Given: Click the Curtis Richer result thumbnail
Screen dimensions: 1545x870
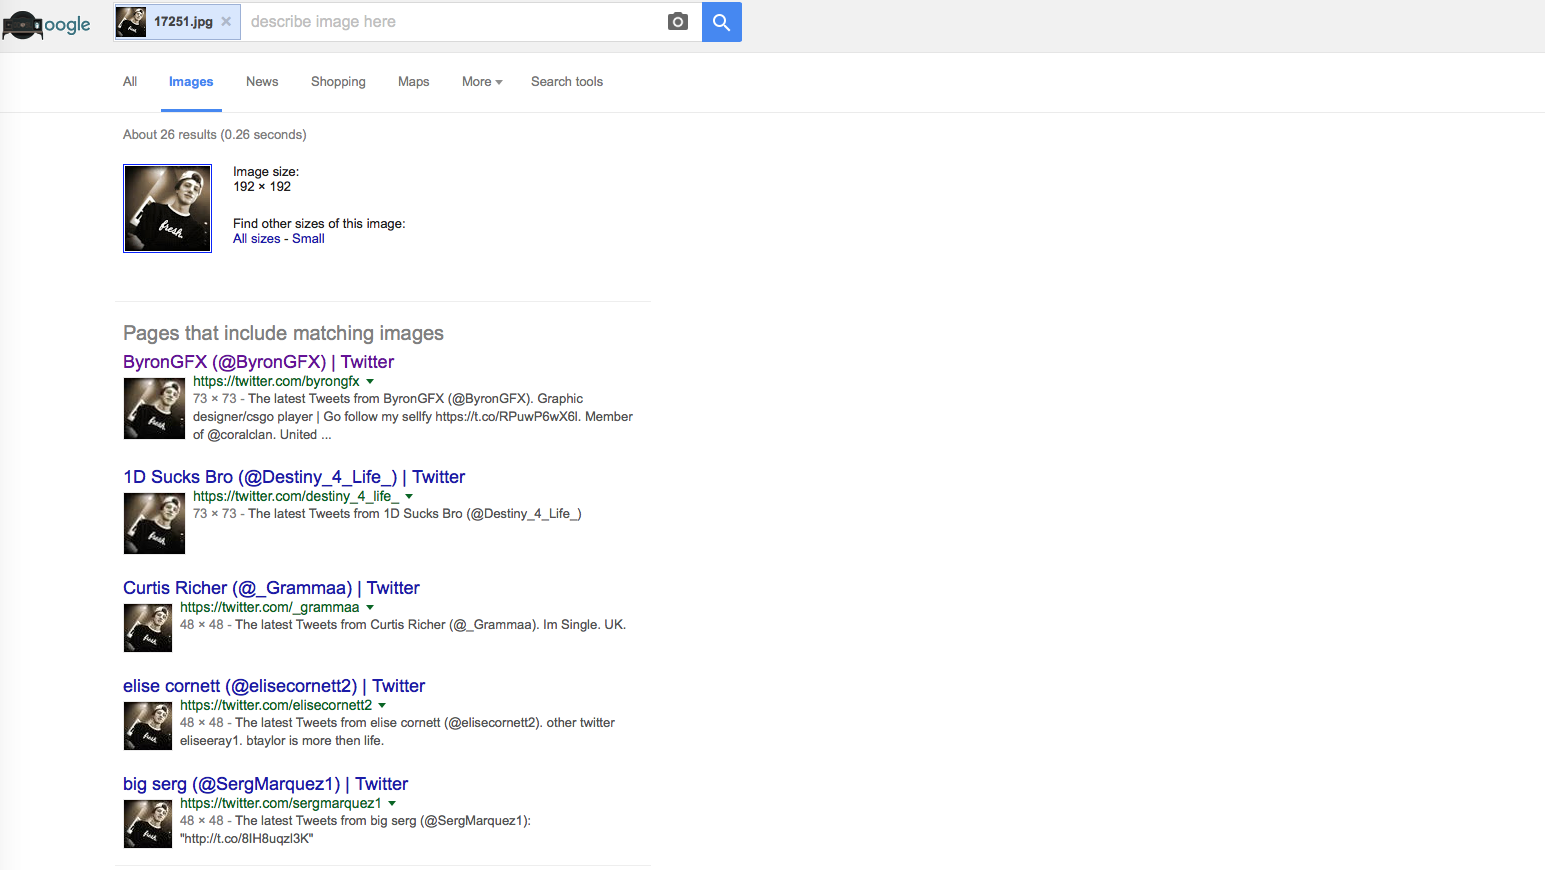Looking at the screenshot, I should pyautogui.click(x=148, y=628).
